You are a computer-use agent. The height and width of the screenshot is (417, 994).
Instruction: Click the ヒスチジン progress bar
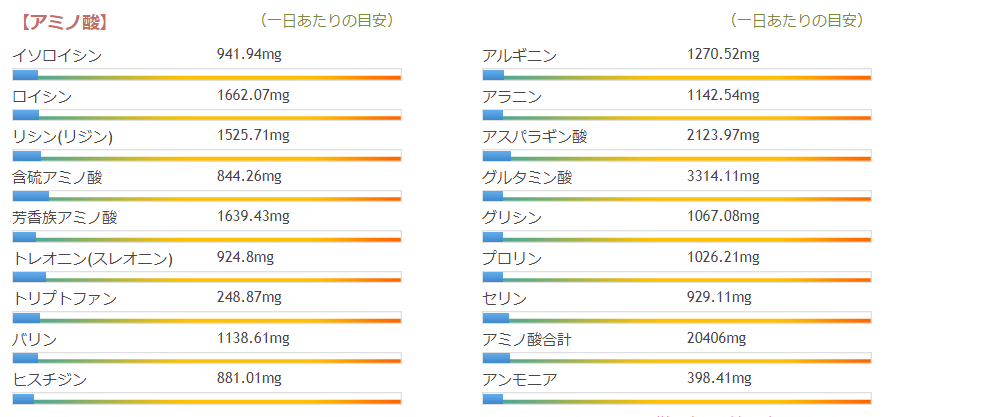(x=206, y=399)
